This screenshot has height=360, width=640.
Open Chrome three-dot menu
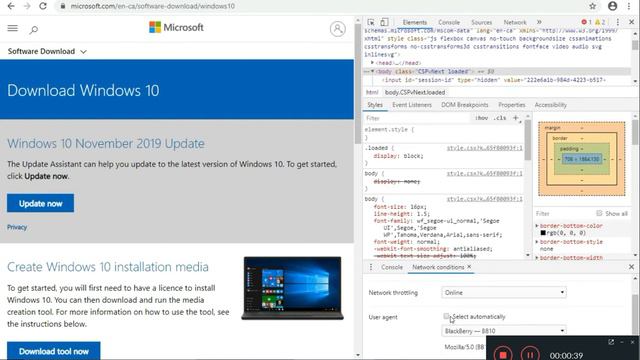click(x=629, y=6)
